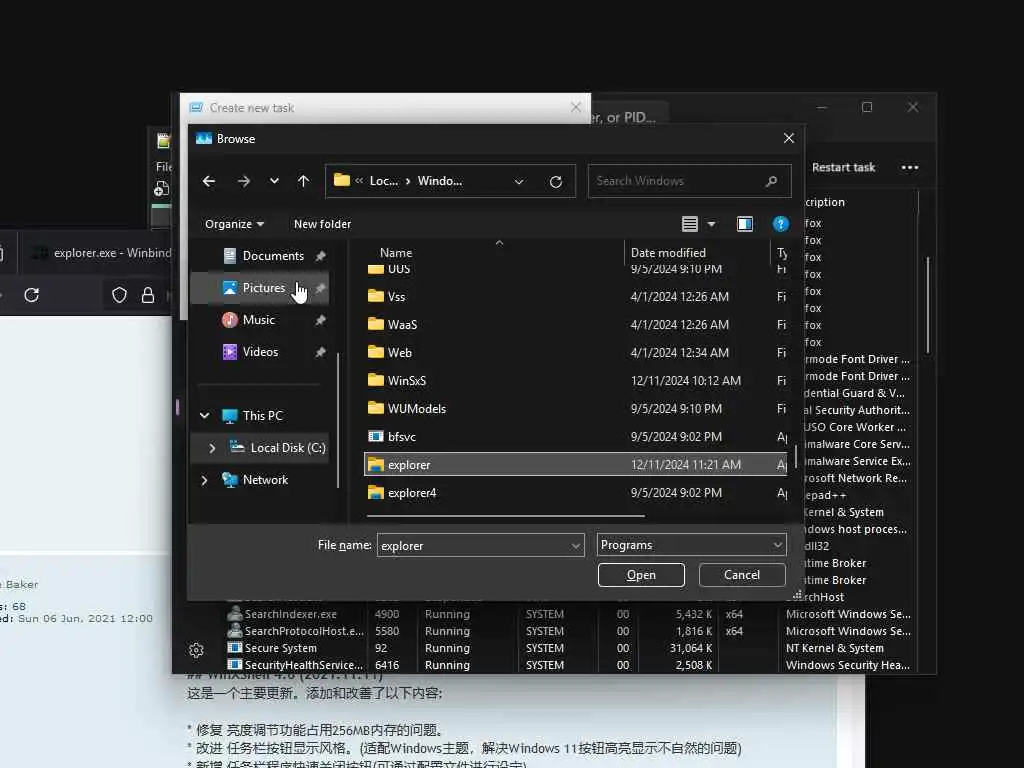Expand the Network tree node
1024x768 pixels.
pyautogui.click(x=204, y=480)
